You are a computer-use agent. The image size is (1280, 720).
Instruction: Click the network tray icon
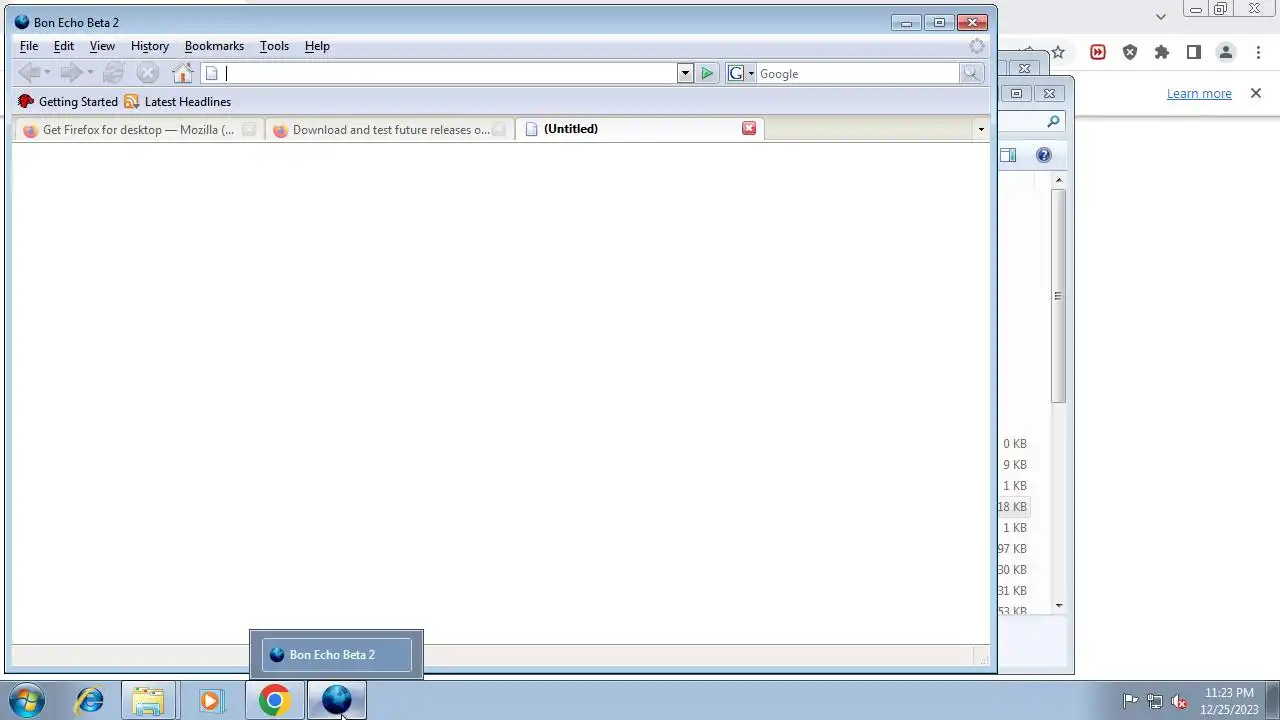(x=1155, y=701)
